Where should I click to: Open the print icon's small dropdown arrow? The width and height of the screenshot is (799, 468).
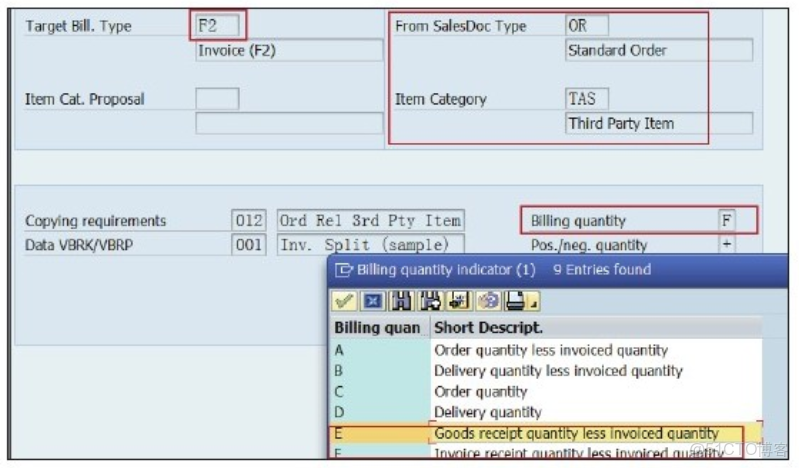pos(533,303)
